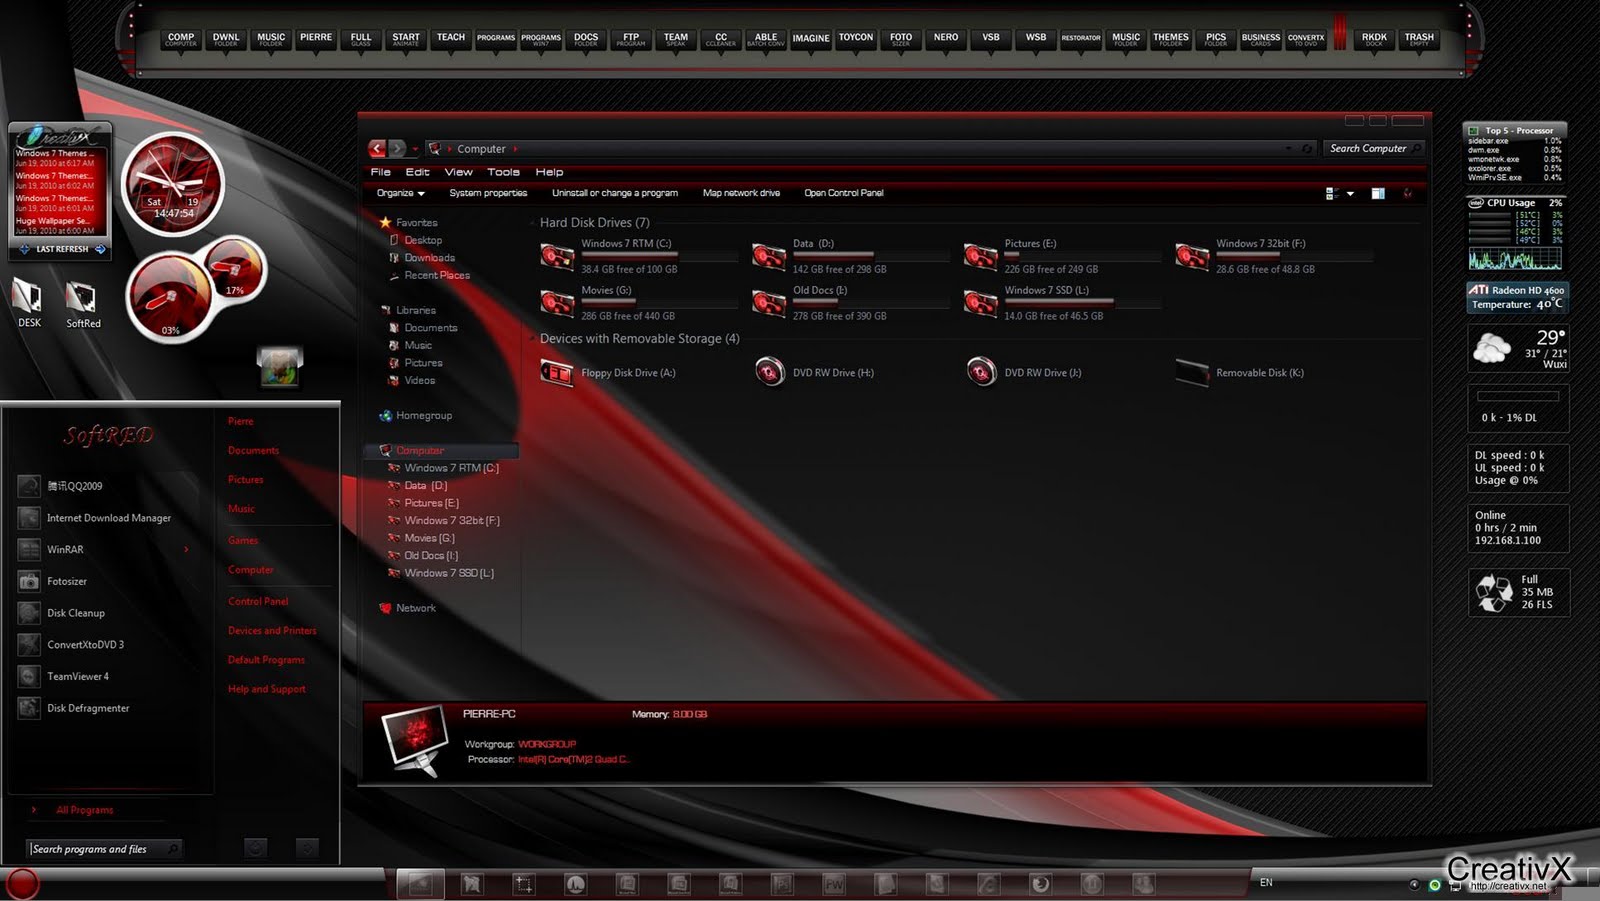This screenshot has width=1600, height=901.
Task: Open the Help menu
Action: (549, 172)
